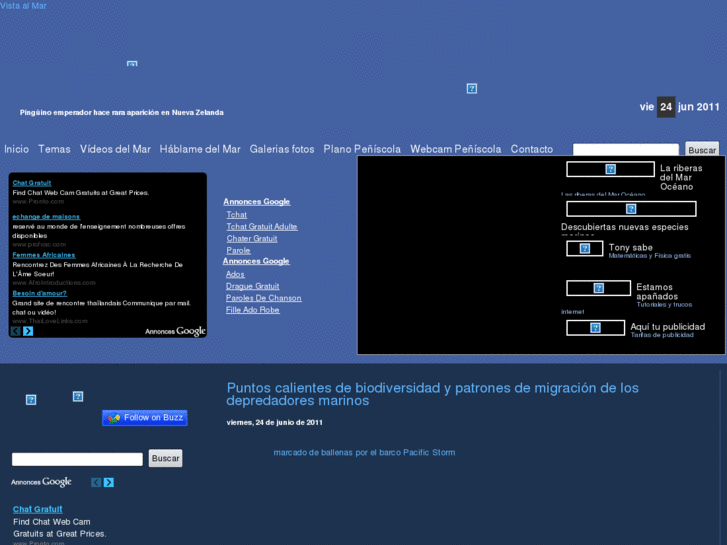Click broken image beside Estamos apañados

point(599,288)
